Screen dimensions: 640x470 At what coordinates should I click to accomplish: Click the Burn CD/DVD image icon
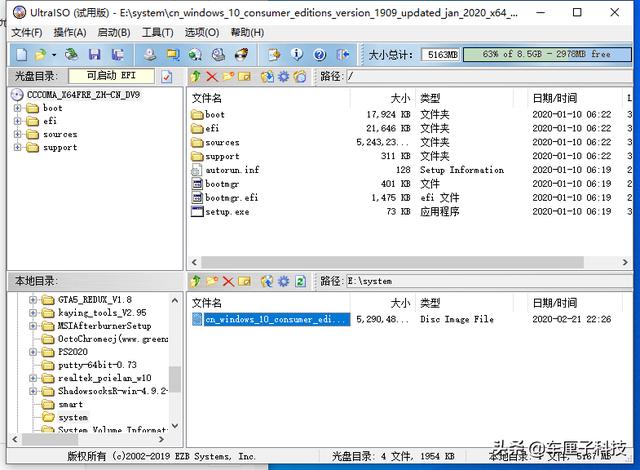242,55
